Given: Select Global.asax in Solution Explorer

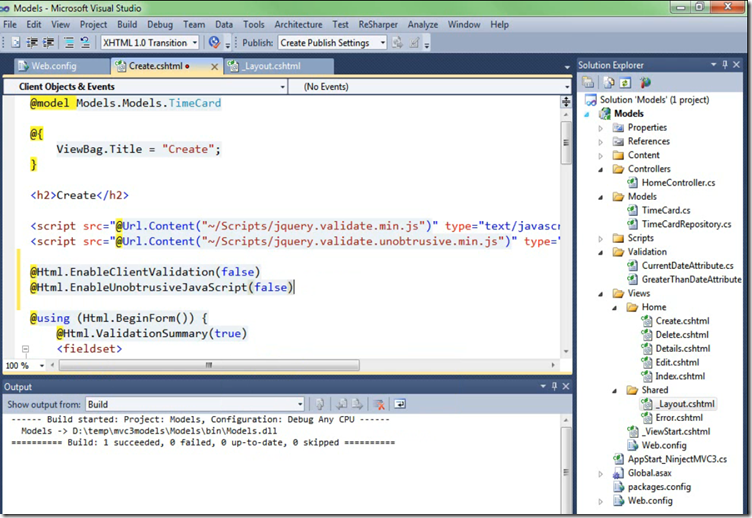Looking at the screenshot, I should point(649,473).
